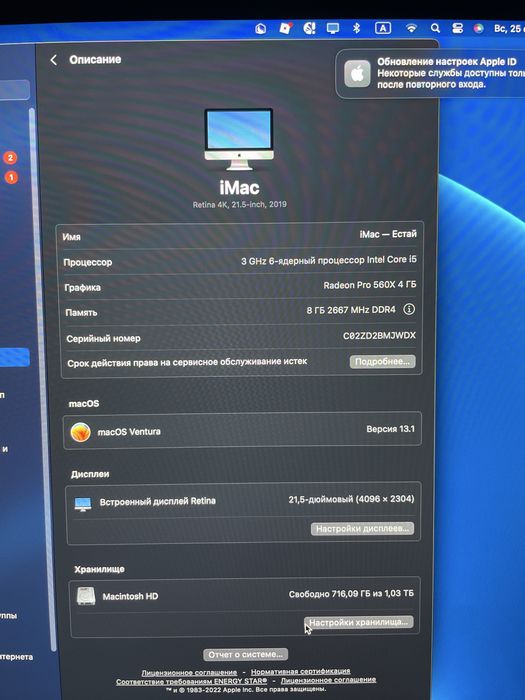Viewport: 525px width, 700px height.
Task: Open Настройки хранилища… button
Action: (358, 622)
